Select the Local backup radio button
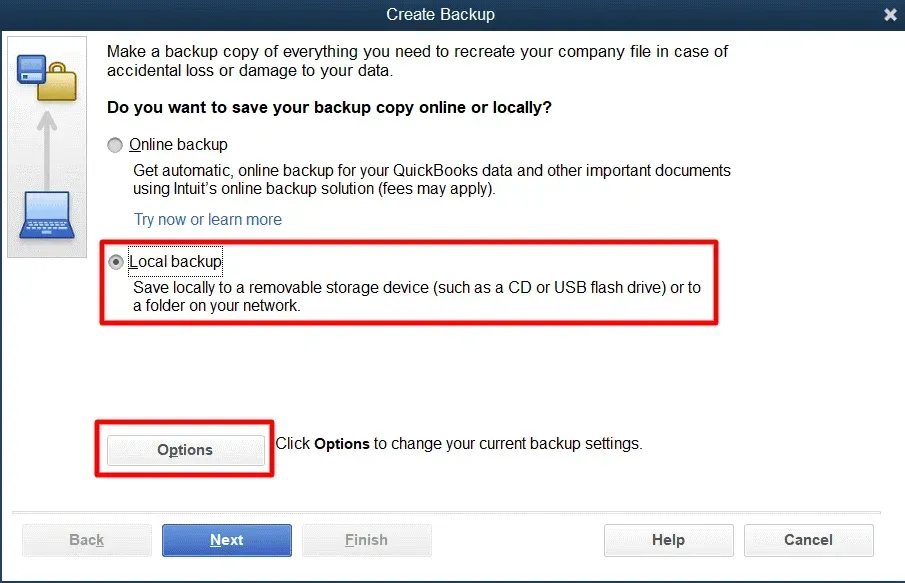Viewport: 905px width, 583px height. click(116, 262)
